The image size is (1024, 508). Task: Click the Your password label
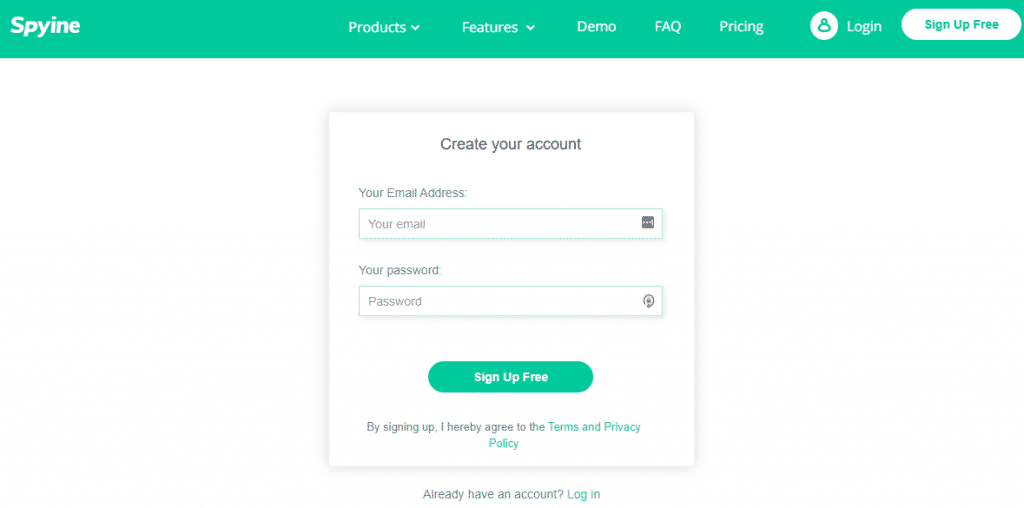click(x=400, y=270)
